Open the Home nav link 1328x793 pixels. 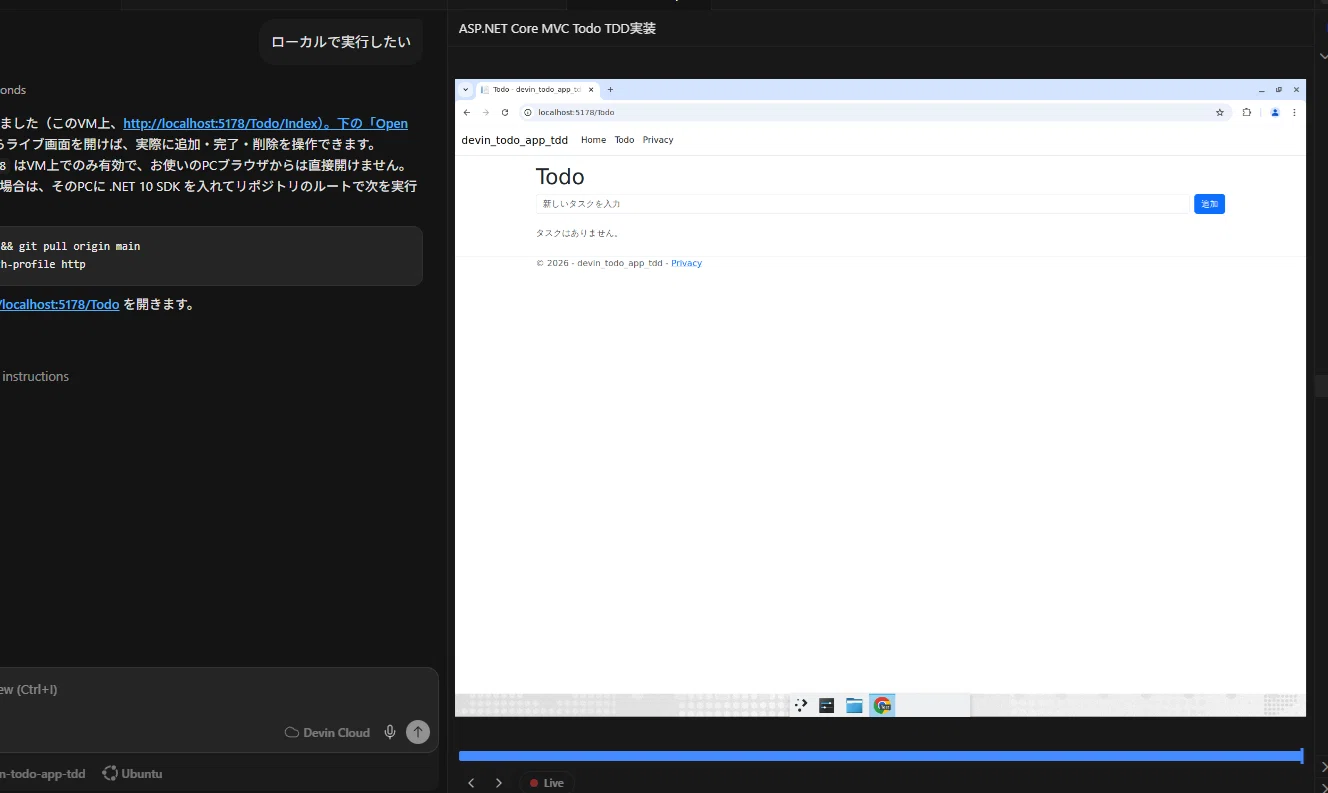pos(593,140)
